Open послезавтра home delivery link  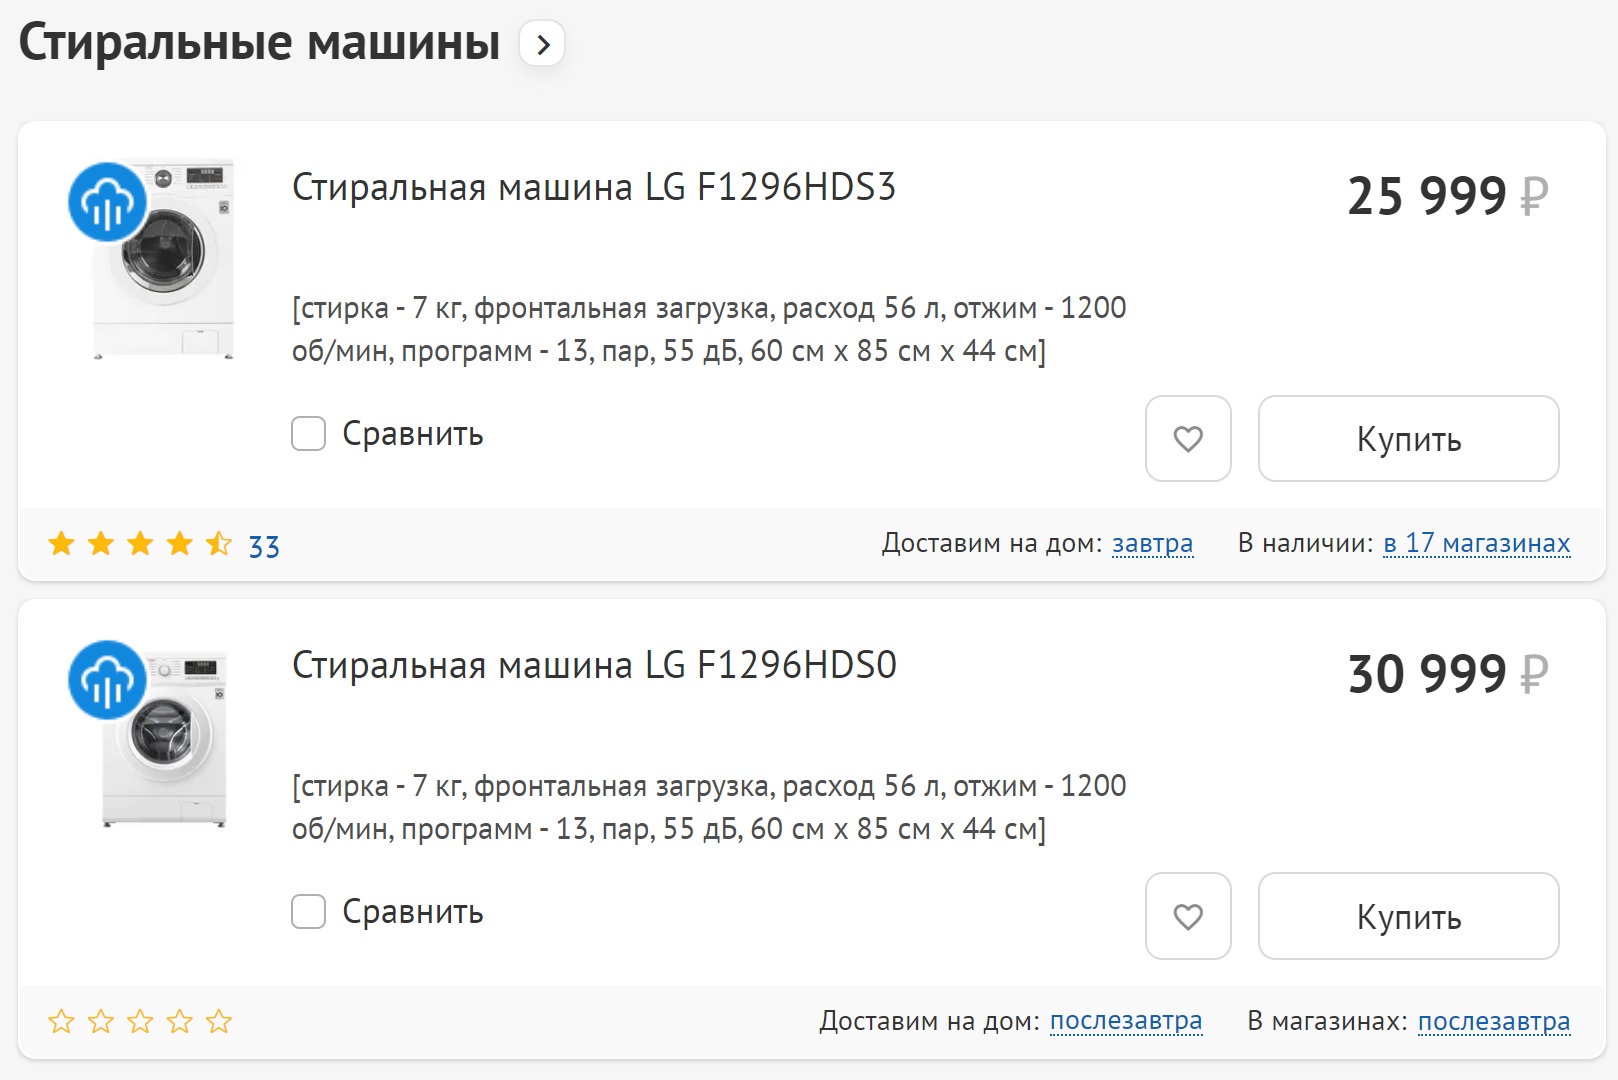[1126, 1021]
